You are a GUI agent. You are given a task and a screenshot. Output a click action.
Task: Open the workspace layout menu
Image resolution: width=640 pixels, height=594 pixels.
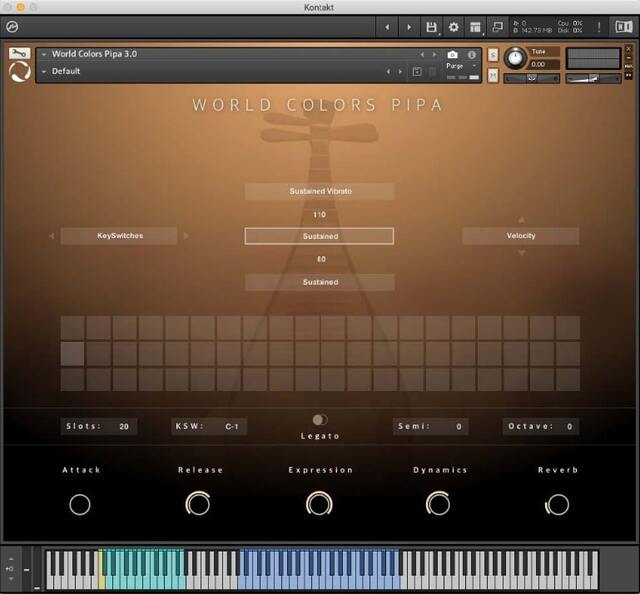tap(476, 27)
